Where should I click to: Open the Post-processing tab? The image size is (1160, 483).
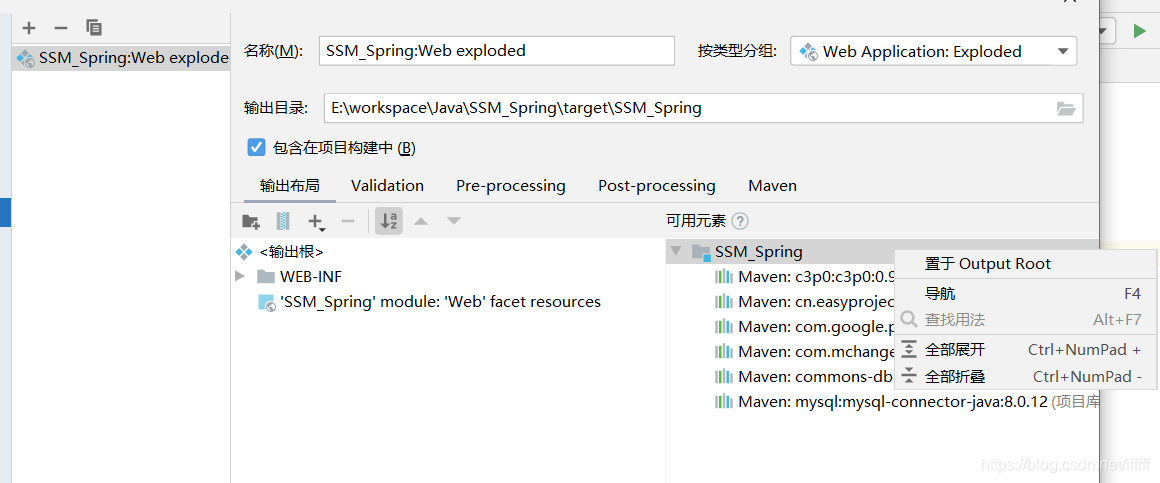coord(656,185)
